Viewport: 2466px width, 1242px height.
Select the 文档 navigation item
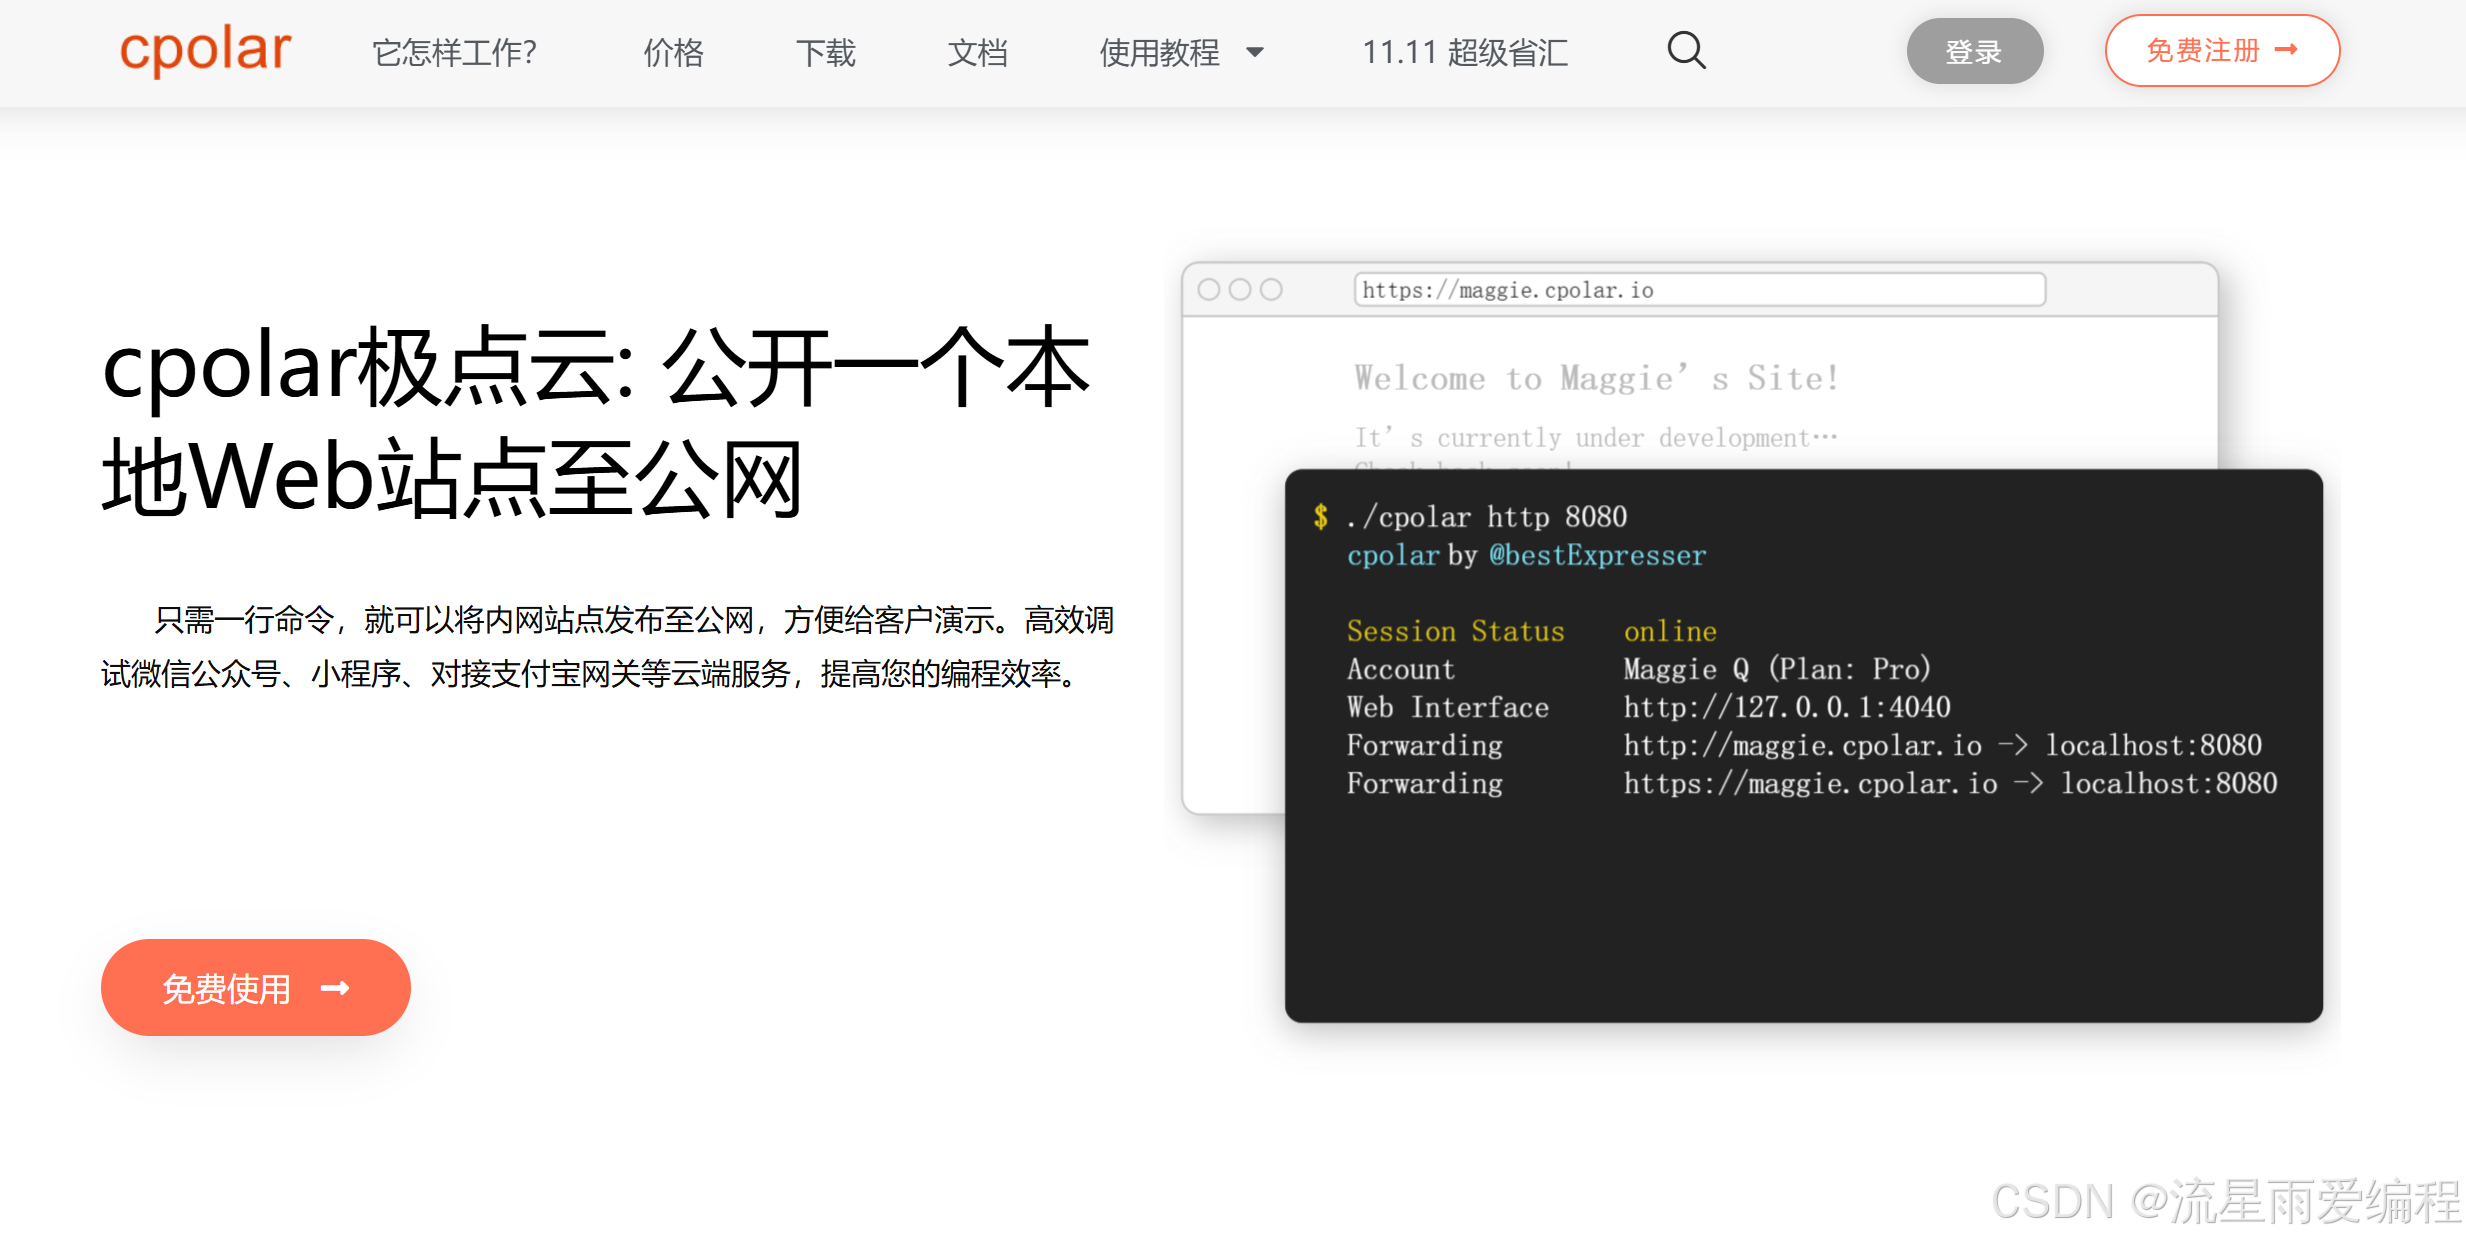click(977, 52)
